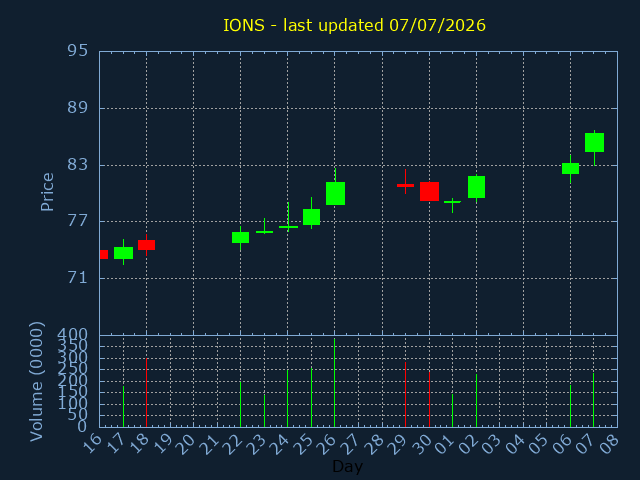640x480 pixels.
Task: Select the red candlestick for day 30
Action: pyautogui.click(x=429, y=191)
